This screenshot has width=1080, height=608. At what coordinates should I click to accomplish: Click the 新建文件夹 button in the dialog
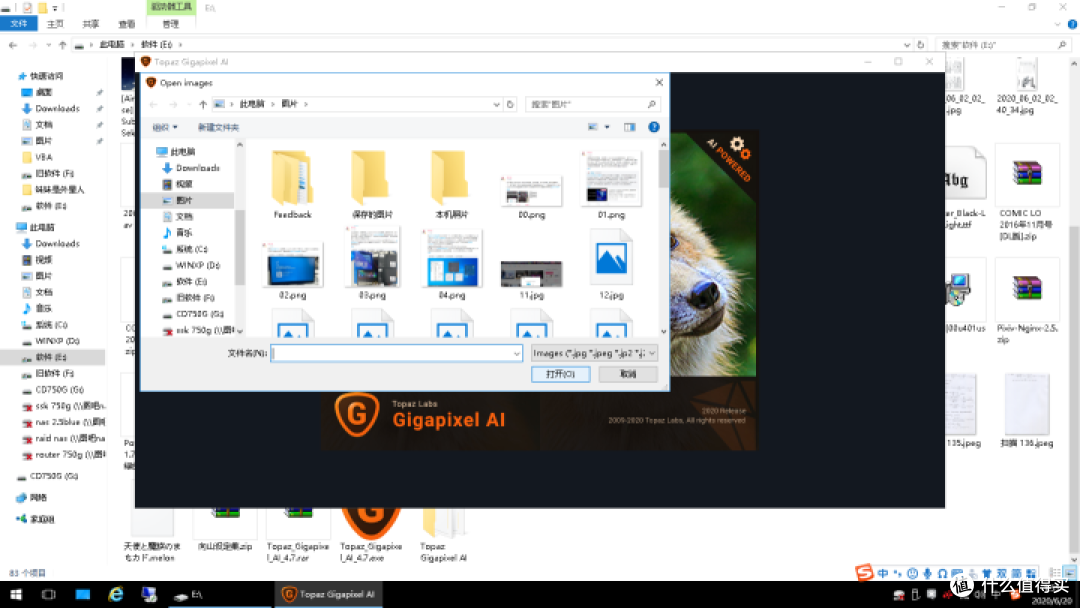[x=218, y=127]
